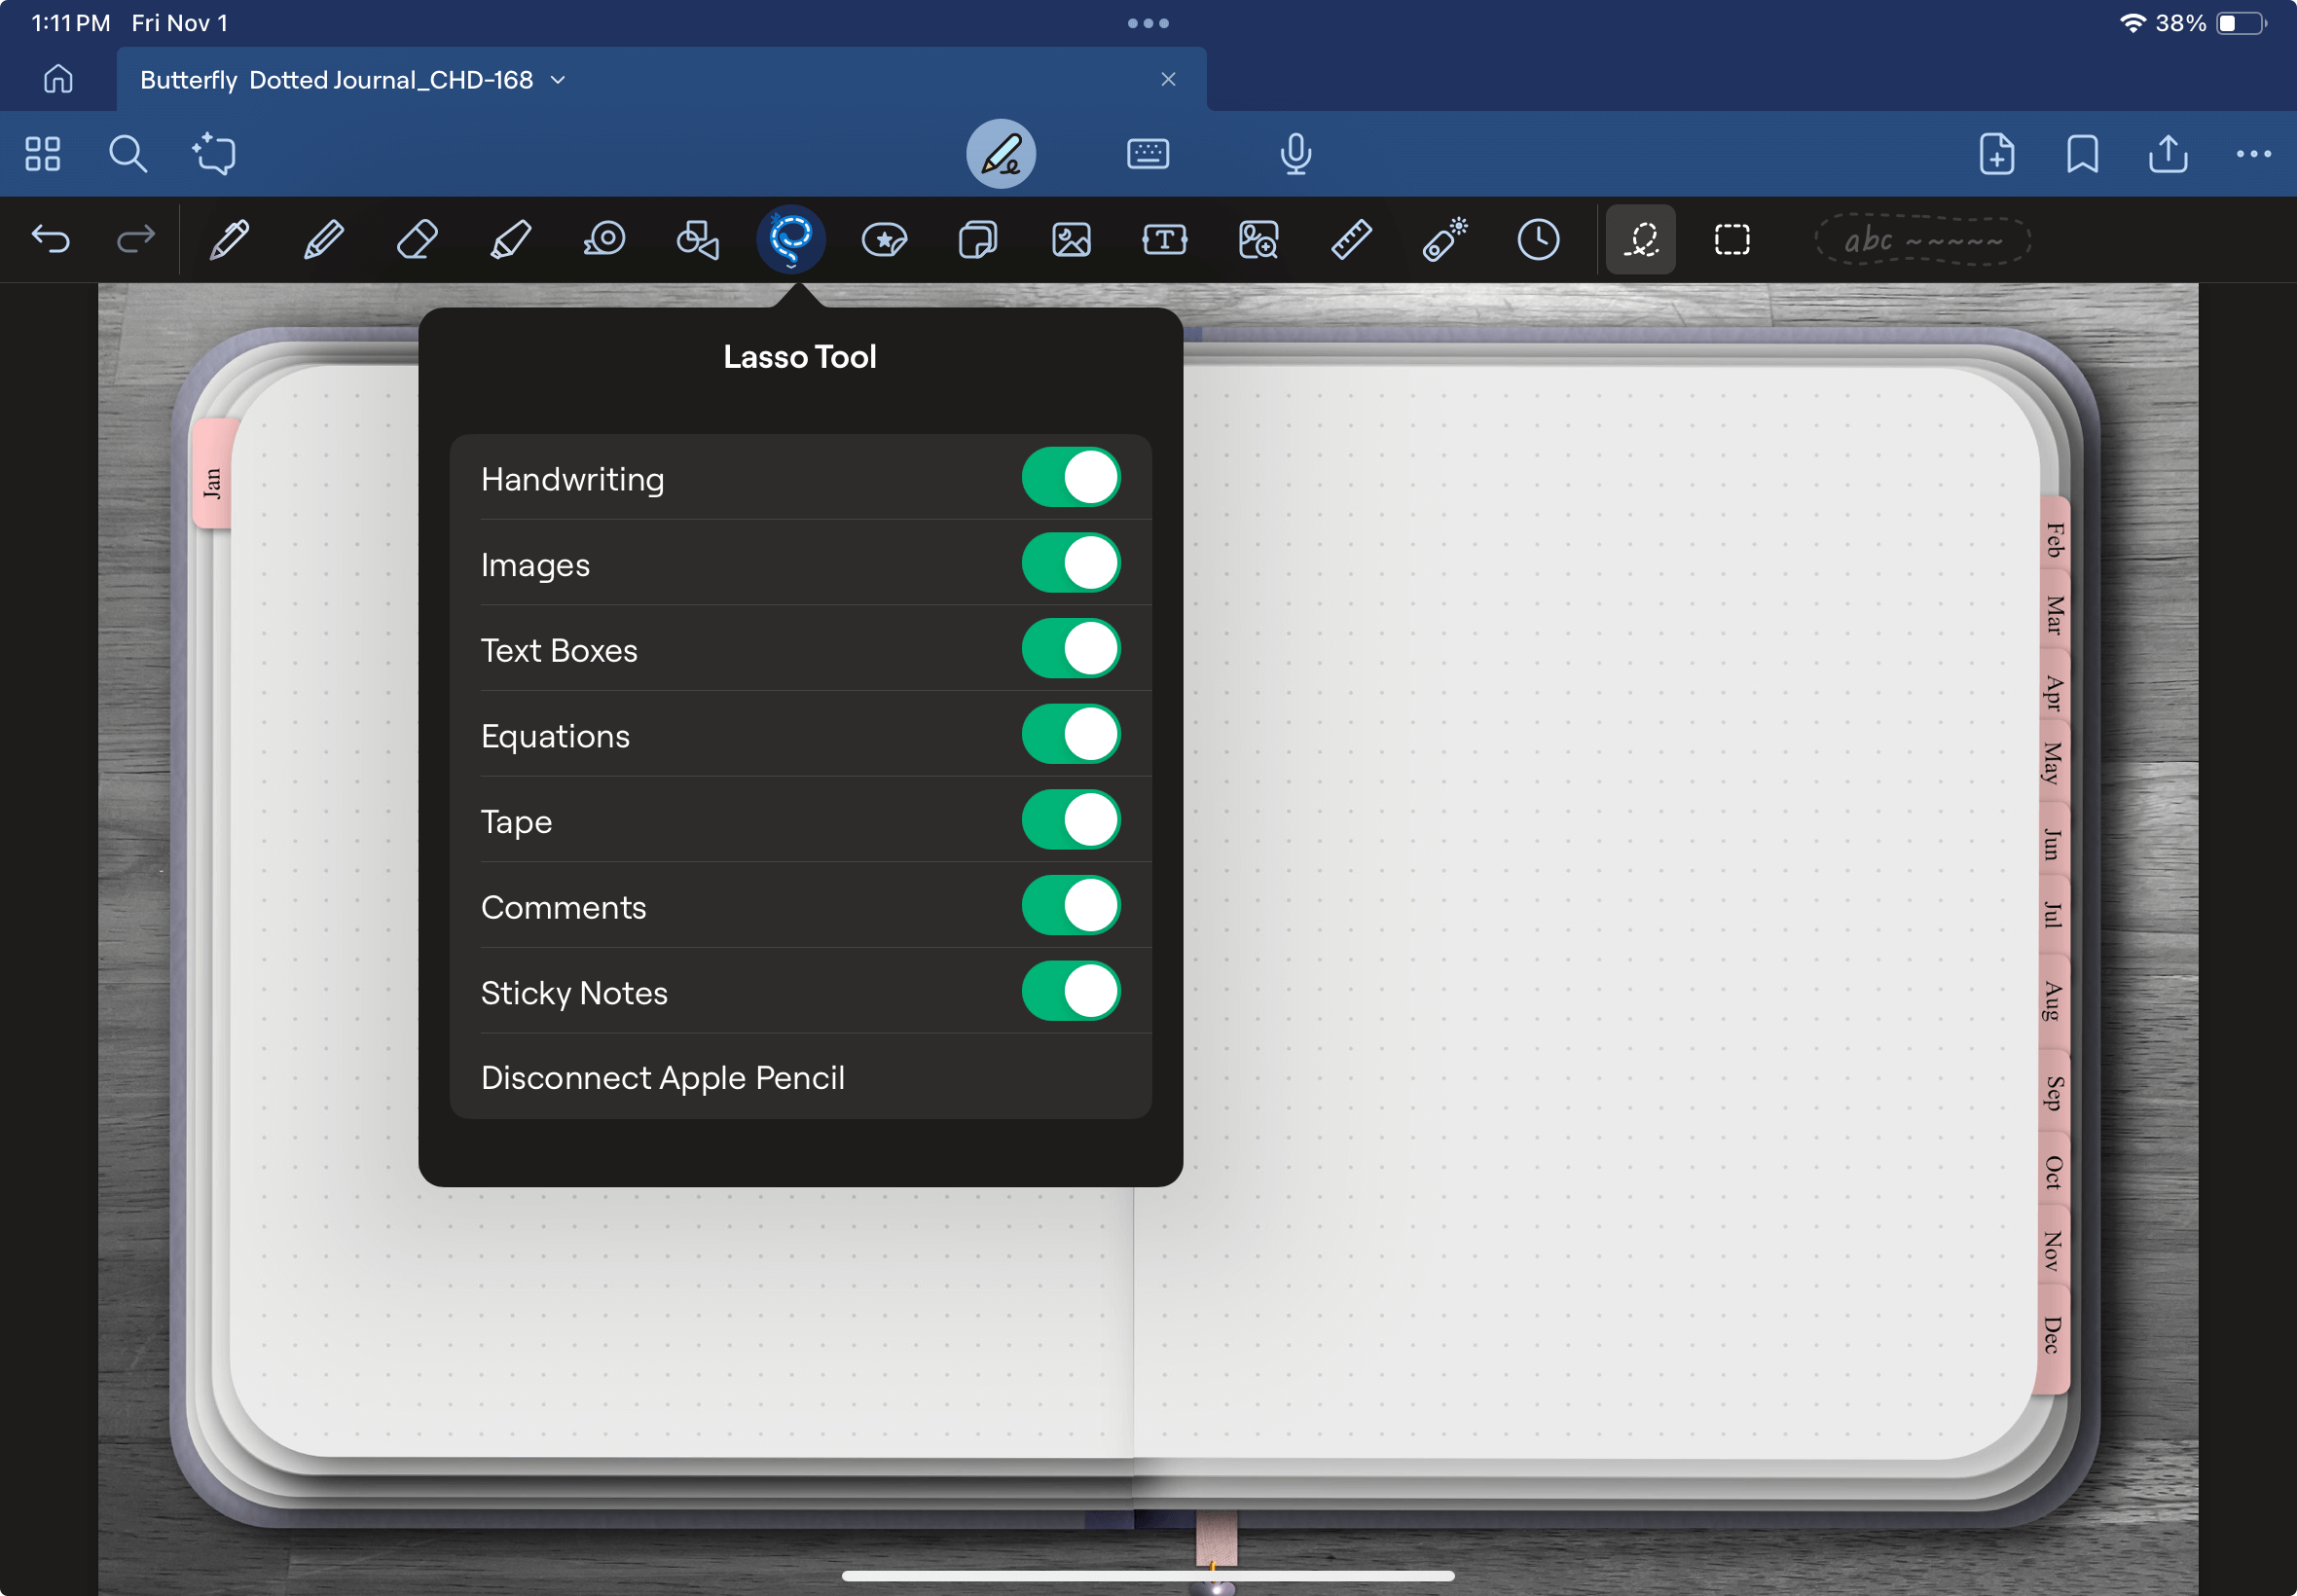
Task: Select the Eraser tool
Action: (x=417, y=240)
